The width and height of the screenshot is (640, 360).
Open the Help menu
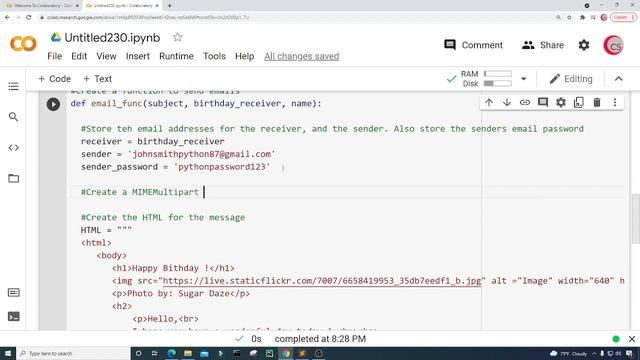point(244,56)
